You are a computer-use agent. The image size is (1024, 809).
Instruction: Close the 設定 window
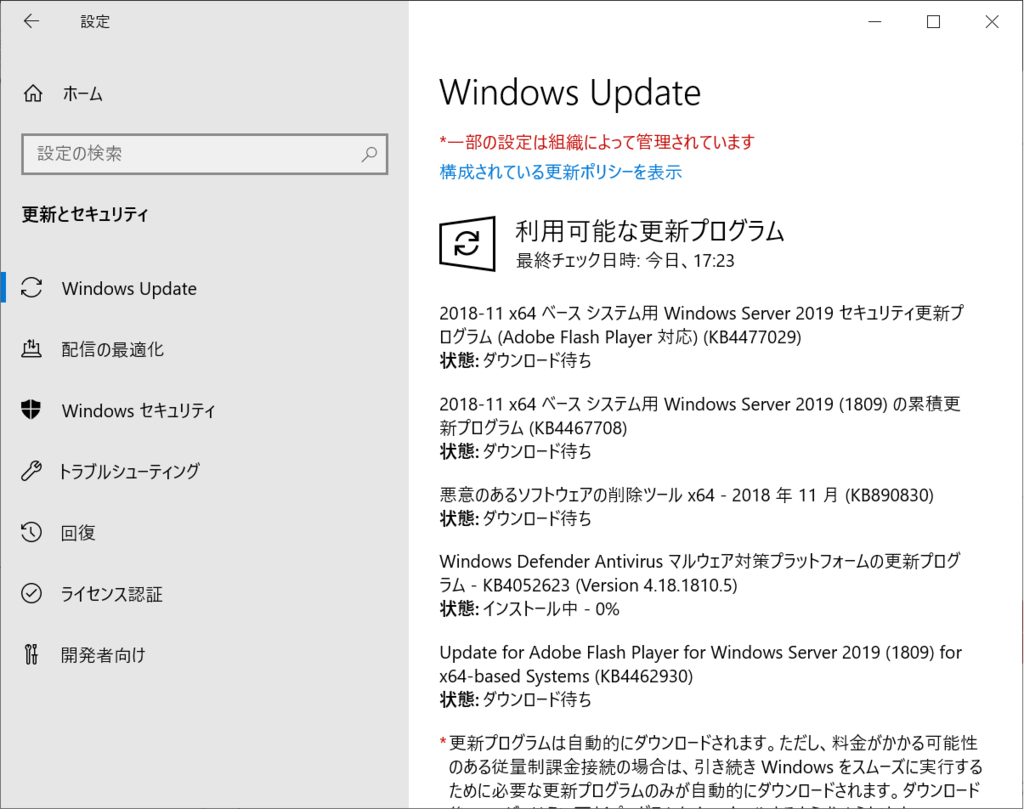click(992, 22)
